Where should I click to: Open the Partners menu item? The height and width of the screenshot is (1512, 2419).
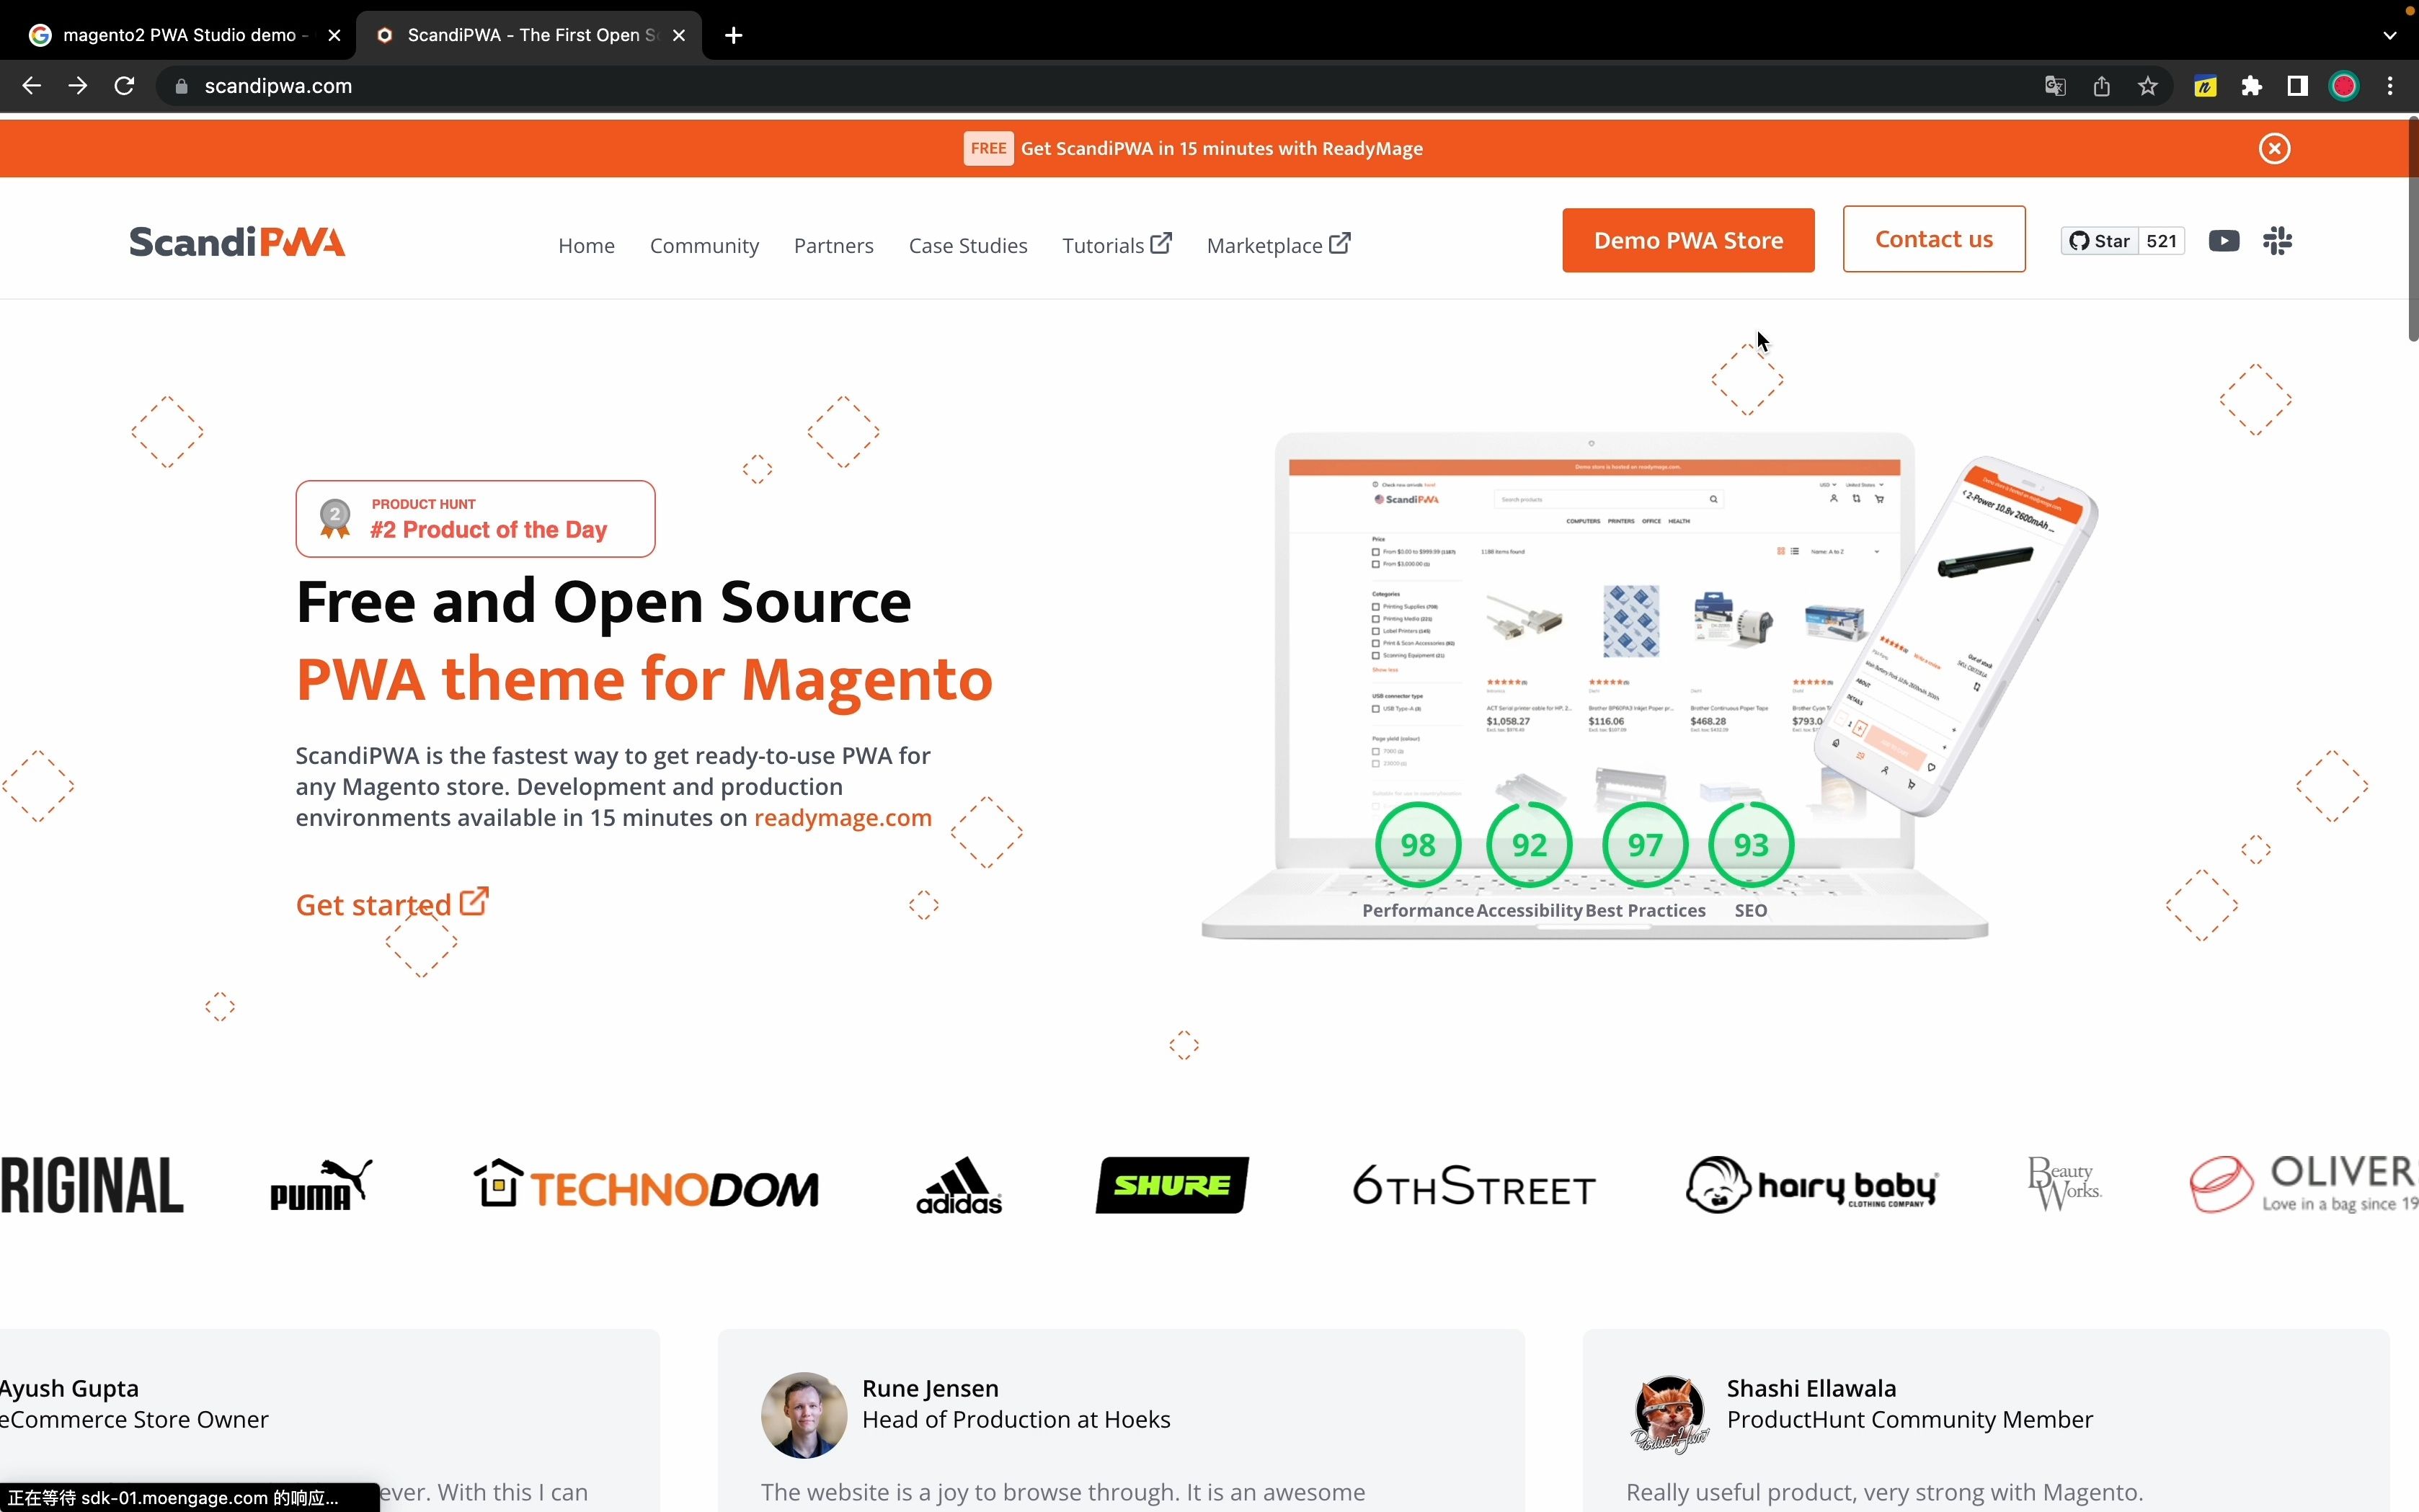coord(833,245)
